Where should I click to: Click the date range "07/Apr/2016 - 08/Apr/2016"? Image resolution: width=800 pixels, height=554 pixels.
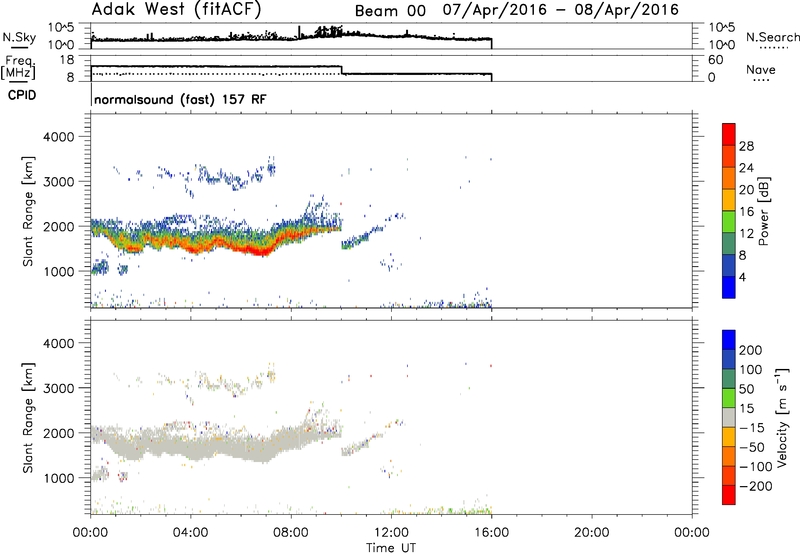(561, 10)
